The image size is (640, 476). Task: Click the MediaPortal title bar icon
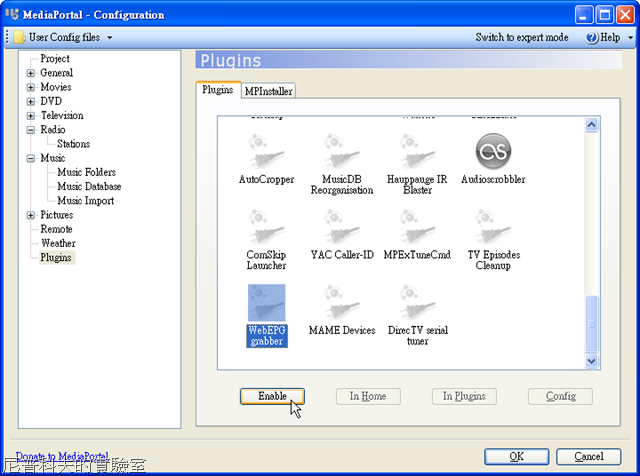click(x=12, y=14)
